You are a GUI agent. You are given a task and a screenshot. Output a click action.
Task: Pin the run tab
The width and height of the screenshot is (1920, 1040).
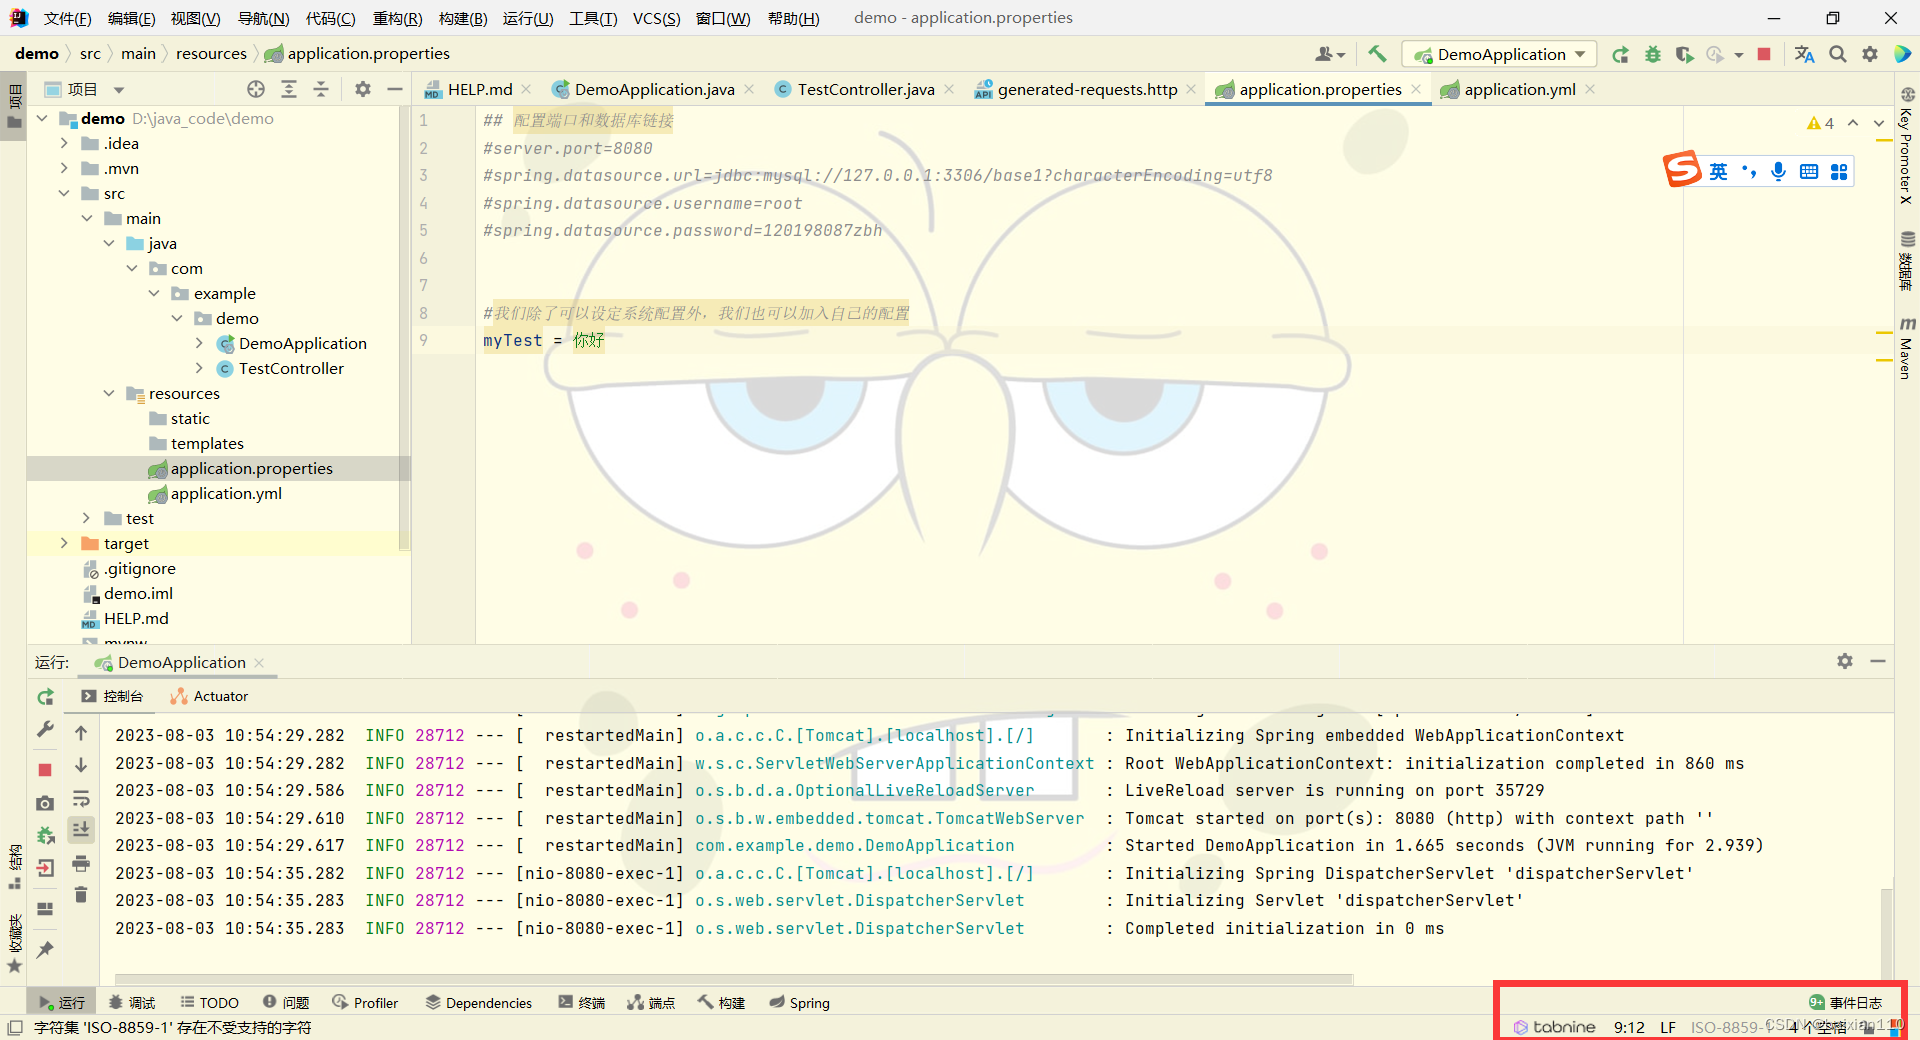45,949
